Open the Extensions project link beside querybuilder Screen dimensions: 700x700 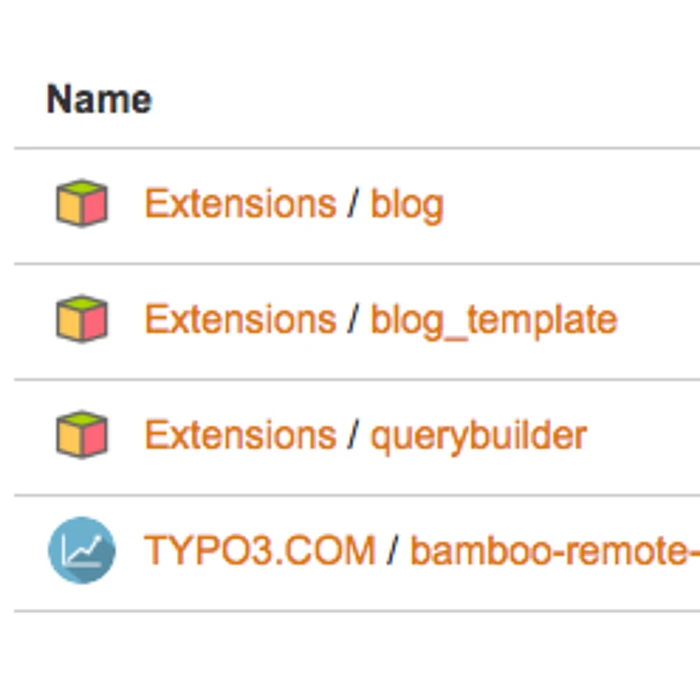240,436
